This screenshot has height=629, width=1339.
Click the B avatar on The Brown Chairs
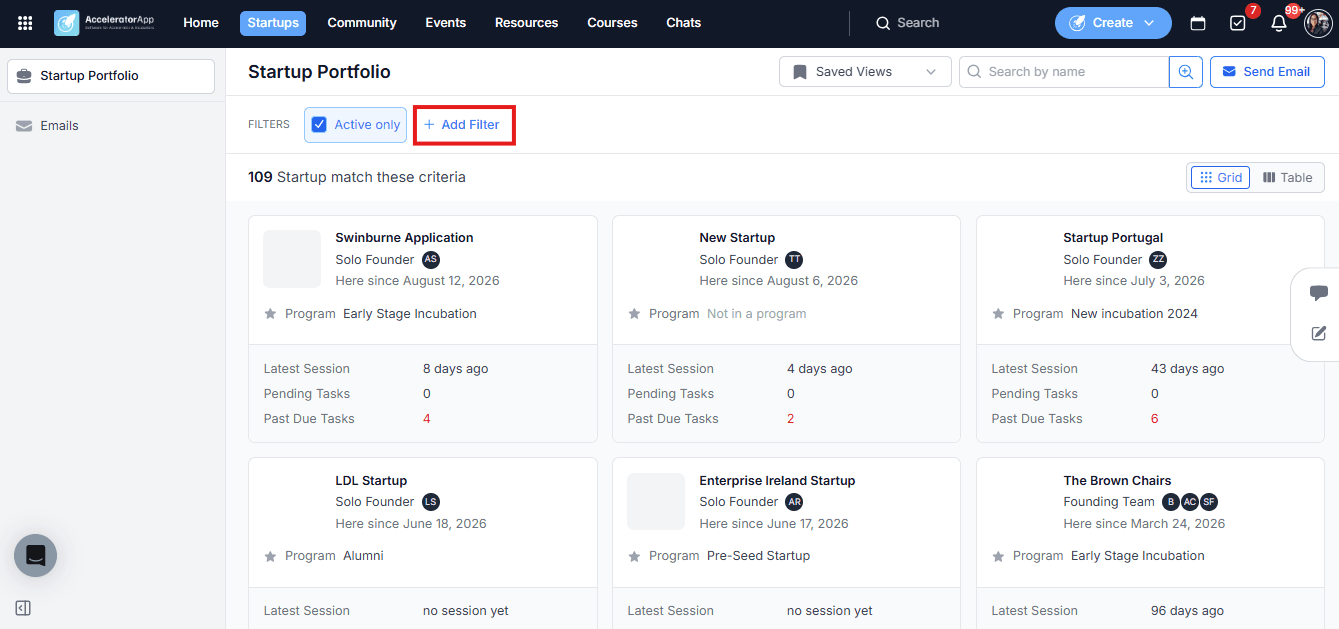pyautogui.click(x=1171, y=502)
